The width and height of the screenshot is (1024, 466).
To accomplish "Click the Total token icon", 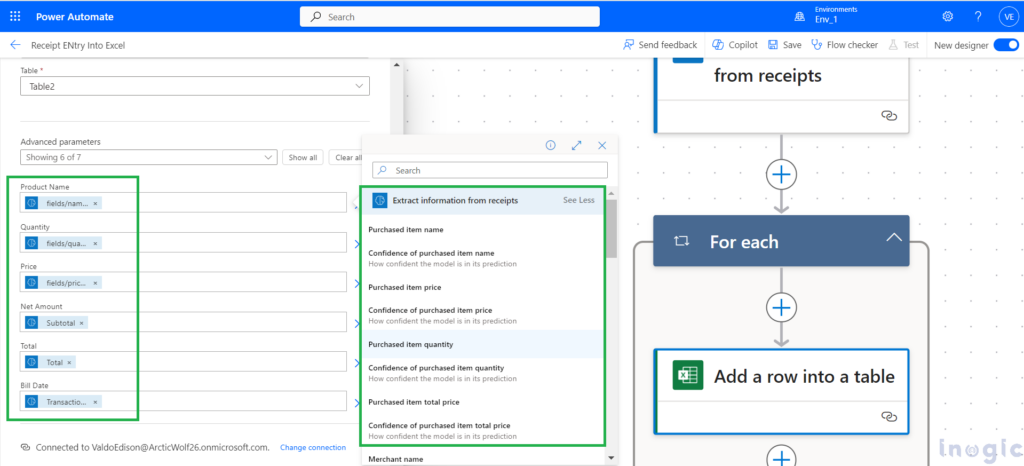I will [32, 362].
